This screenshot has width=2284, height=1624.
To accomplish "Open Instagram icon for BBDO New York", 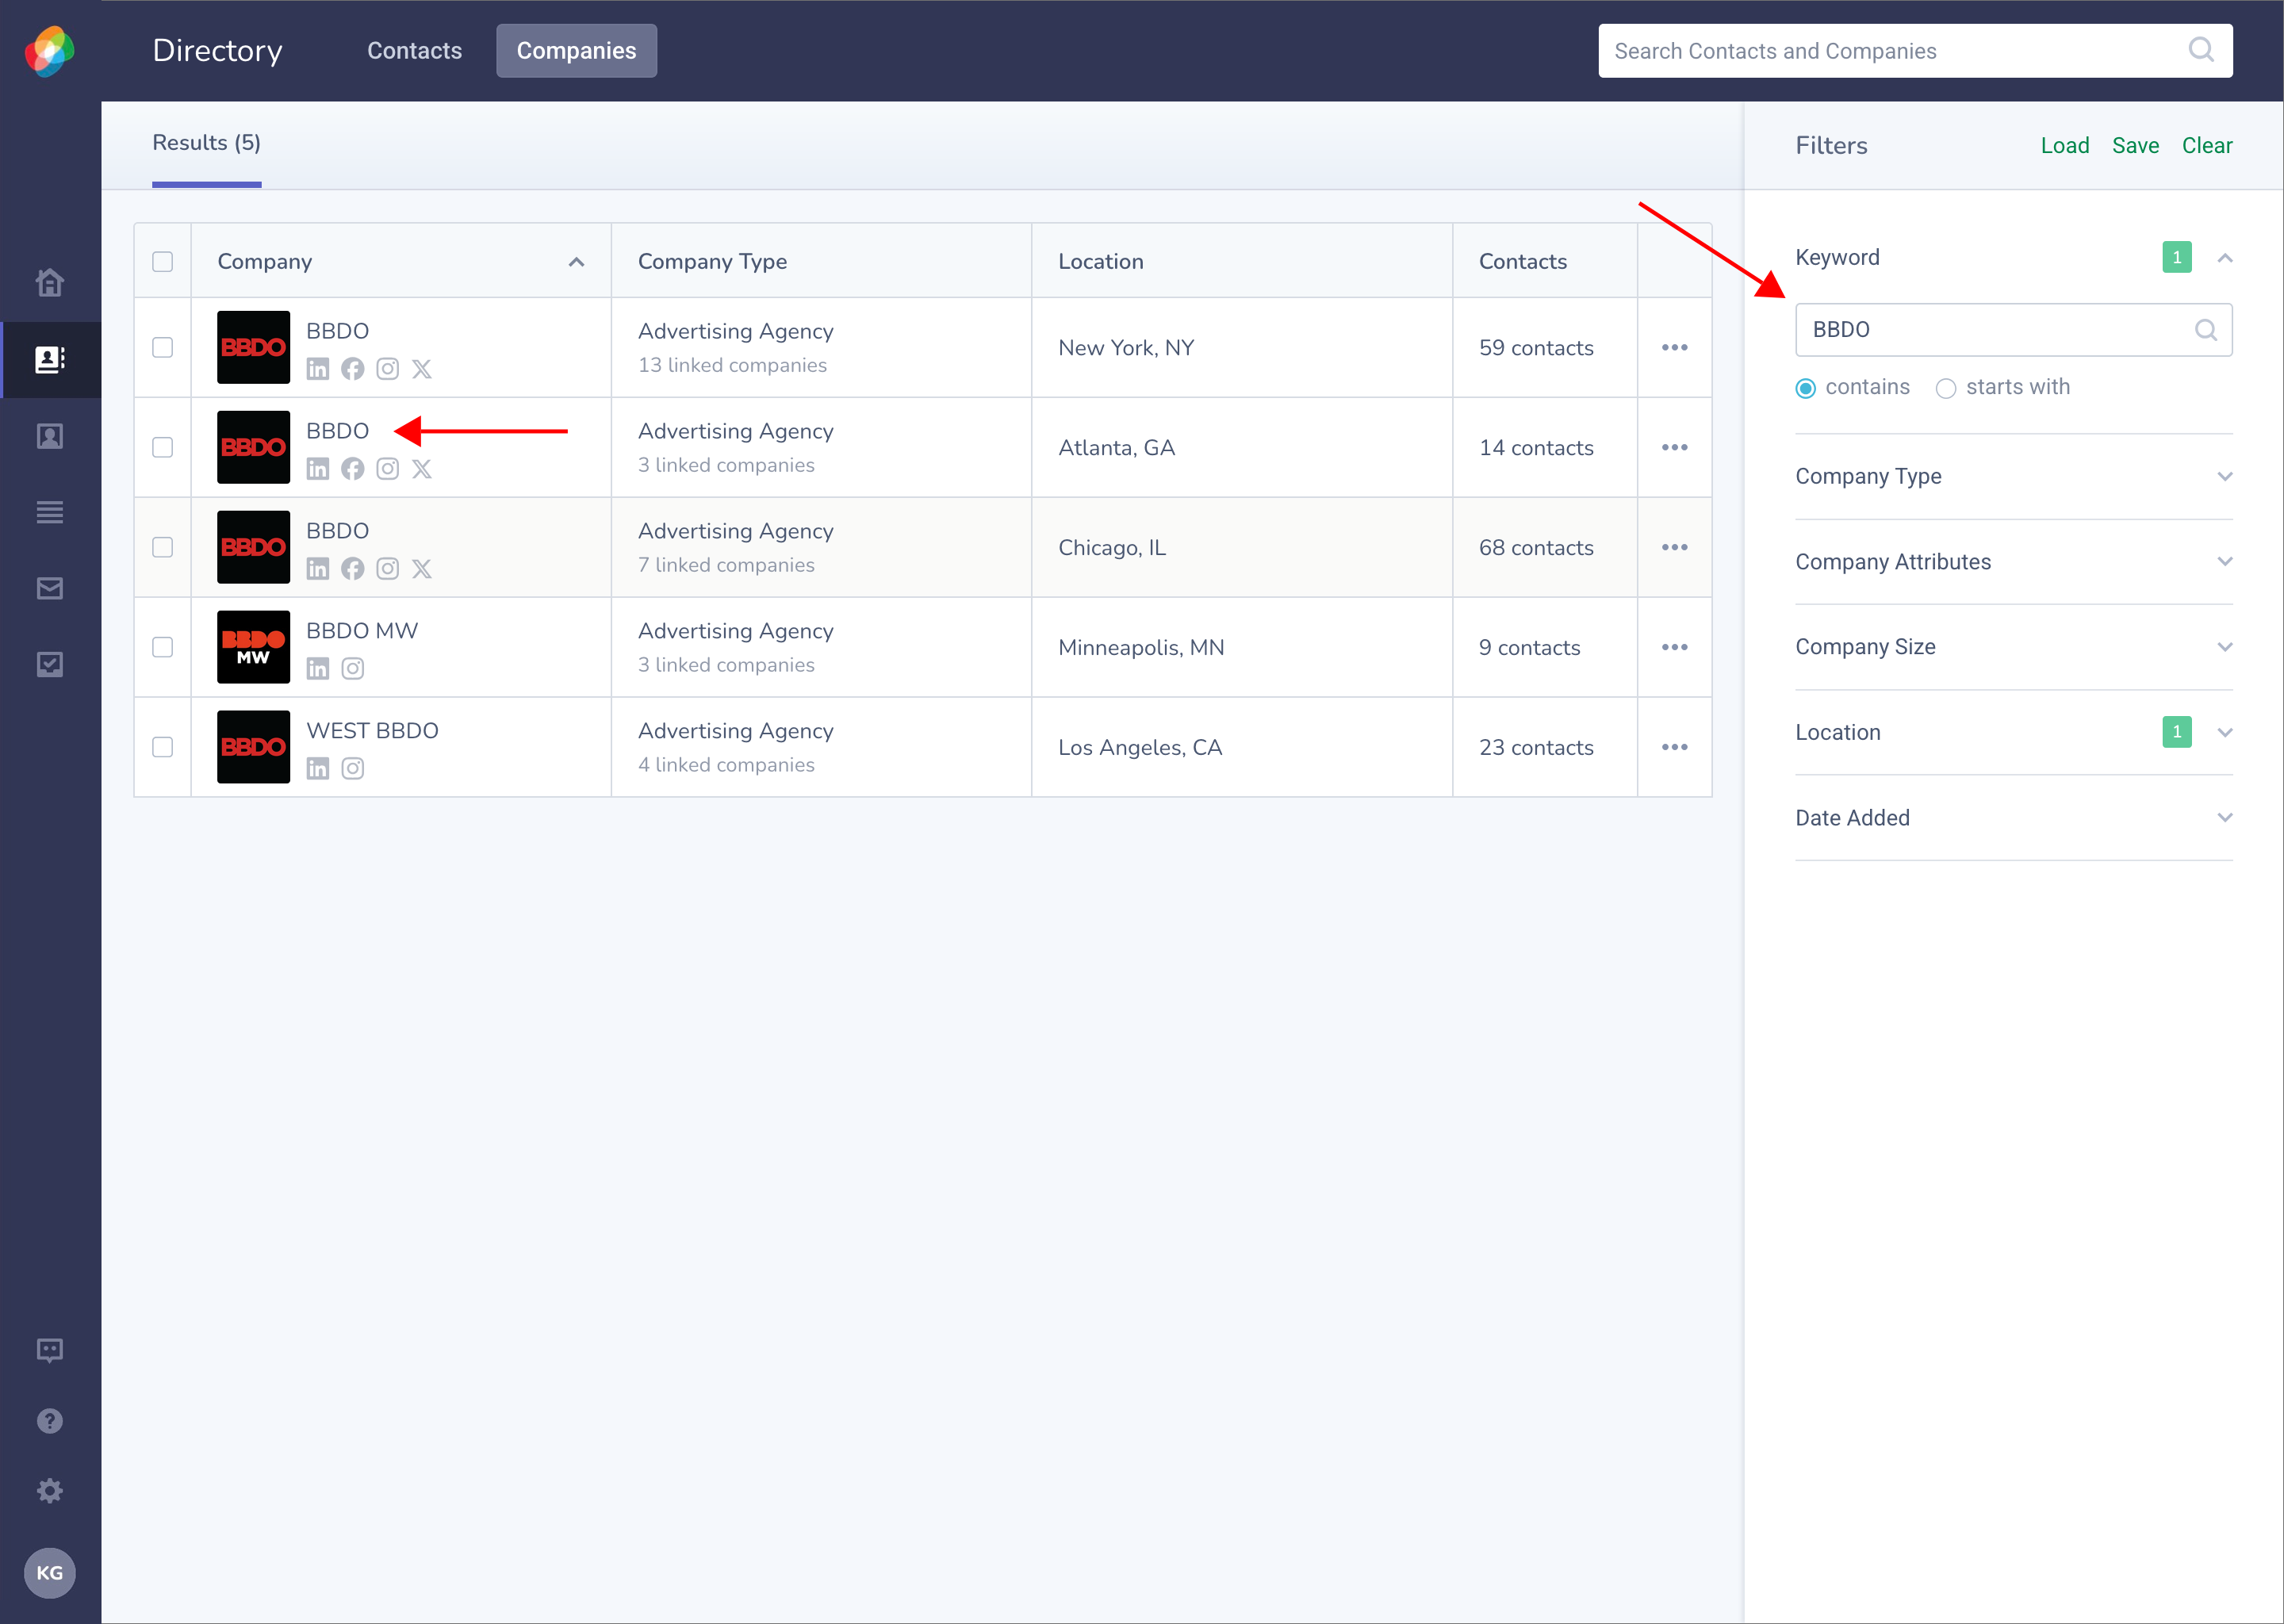I will pyautogui.click(x=388, y=369).
